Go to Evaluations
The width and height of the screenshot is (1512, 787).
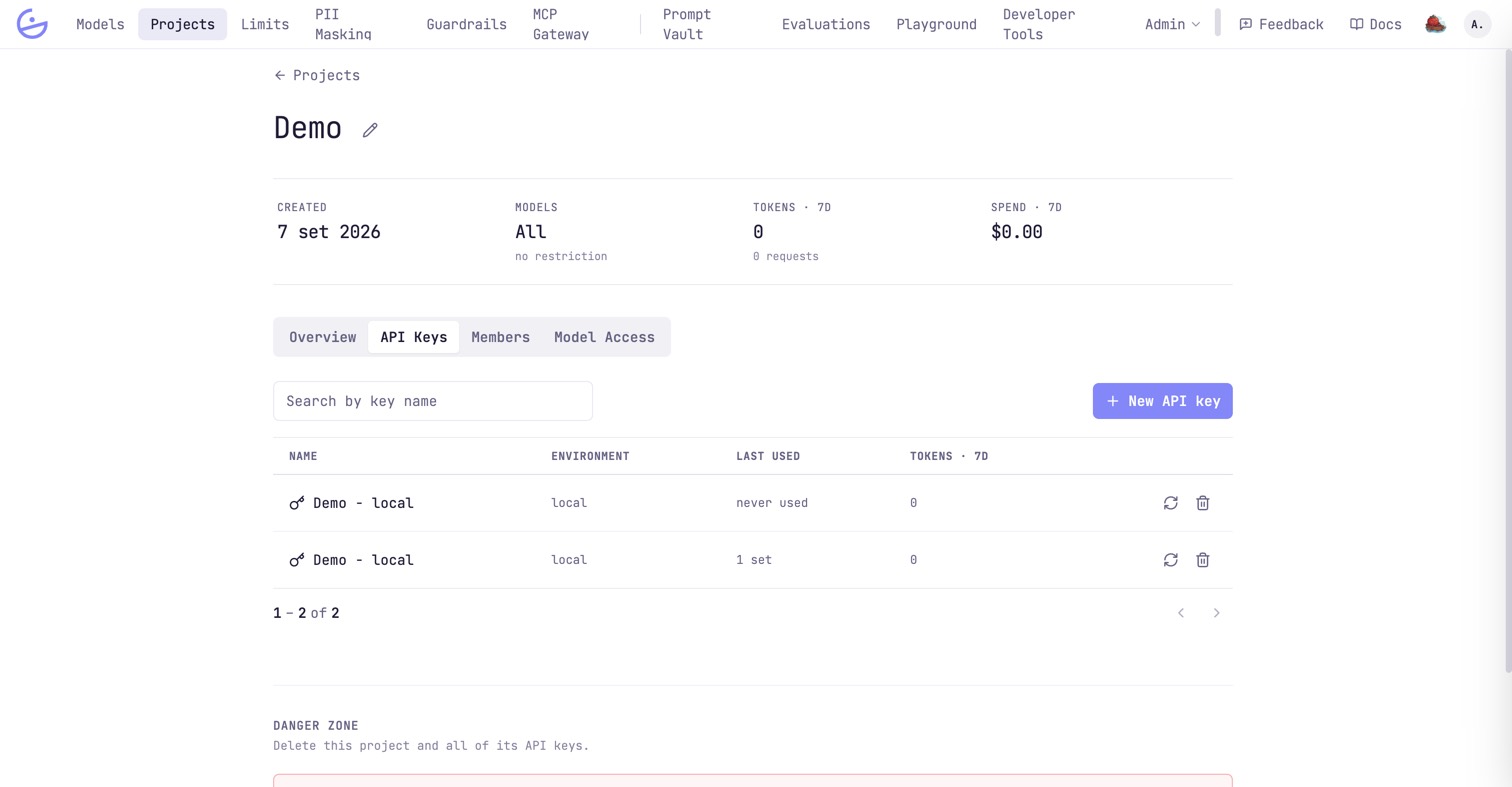826,24
